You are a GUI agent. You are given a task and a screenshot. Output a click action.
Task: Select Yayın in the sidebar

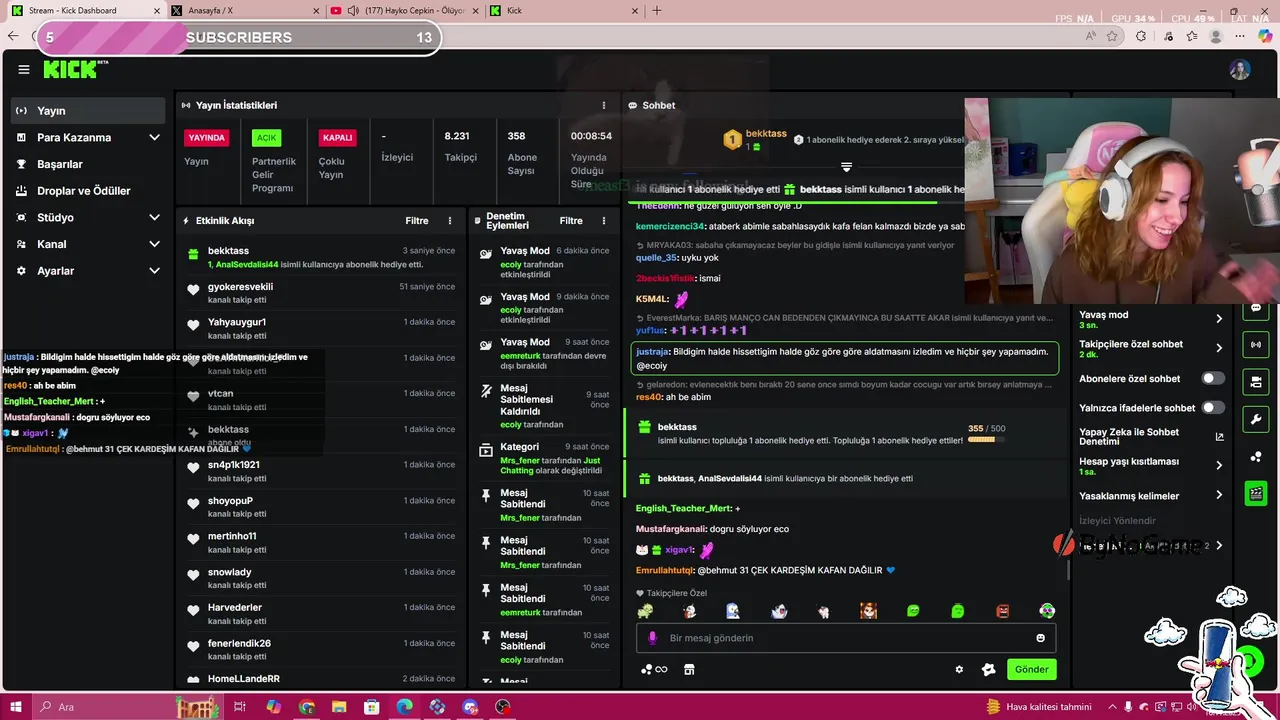[x=88, y=111]
